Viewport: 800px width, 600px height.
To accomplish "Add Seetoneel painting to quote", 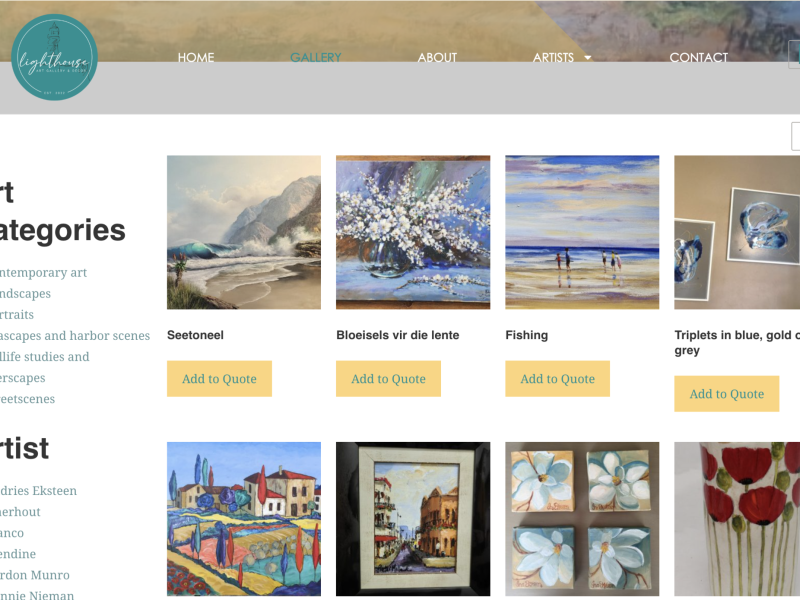I will click(219, 379).
